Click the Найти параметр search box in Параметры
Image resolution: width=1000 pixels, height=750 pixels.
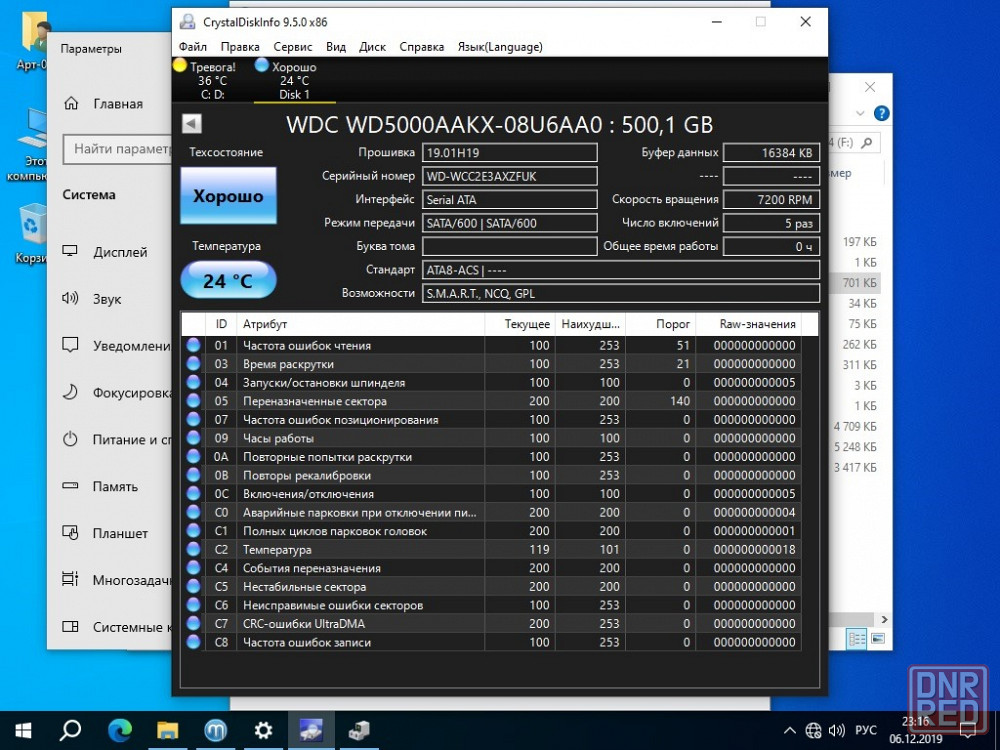click(117, 149)
